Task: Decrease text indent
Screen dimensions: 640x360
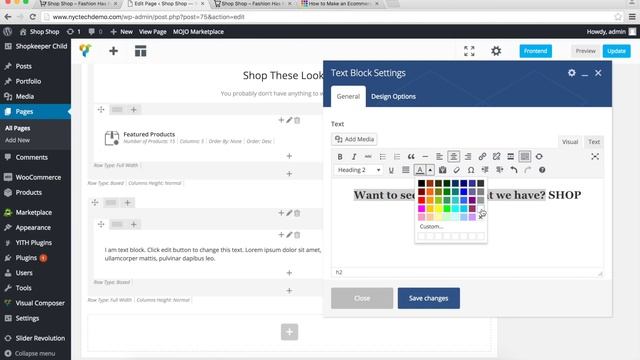Action: 485,170
